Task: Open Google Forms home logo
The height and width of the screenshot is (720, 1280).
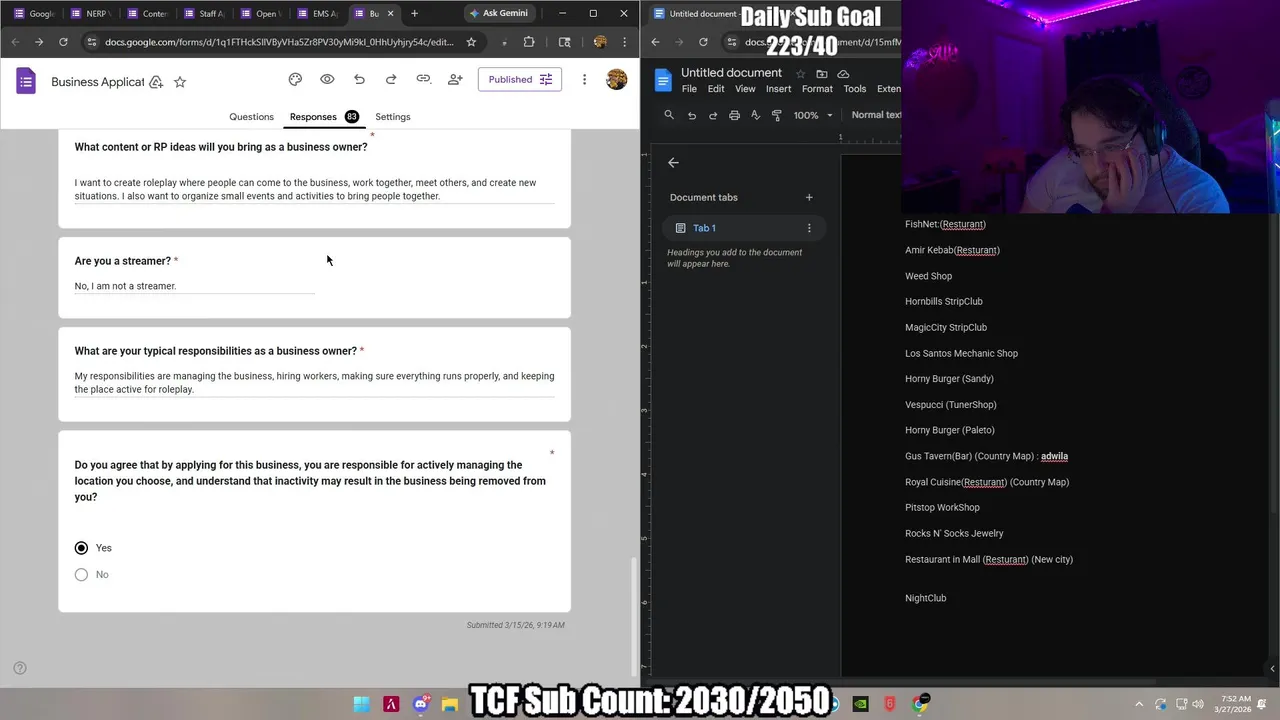Action: (26, 81)
